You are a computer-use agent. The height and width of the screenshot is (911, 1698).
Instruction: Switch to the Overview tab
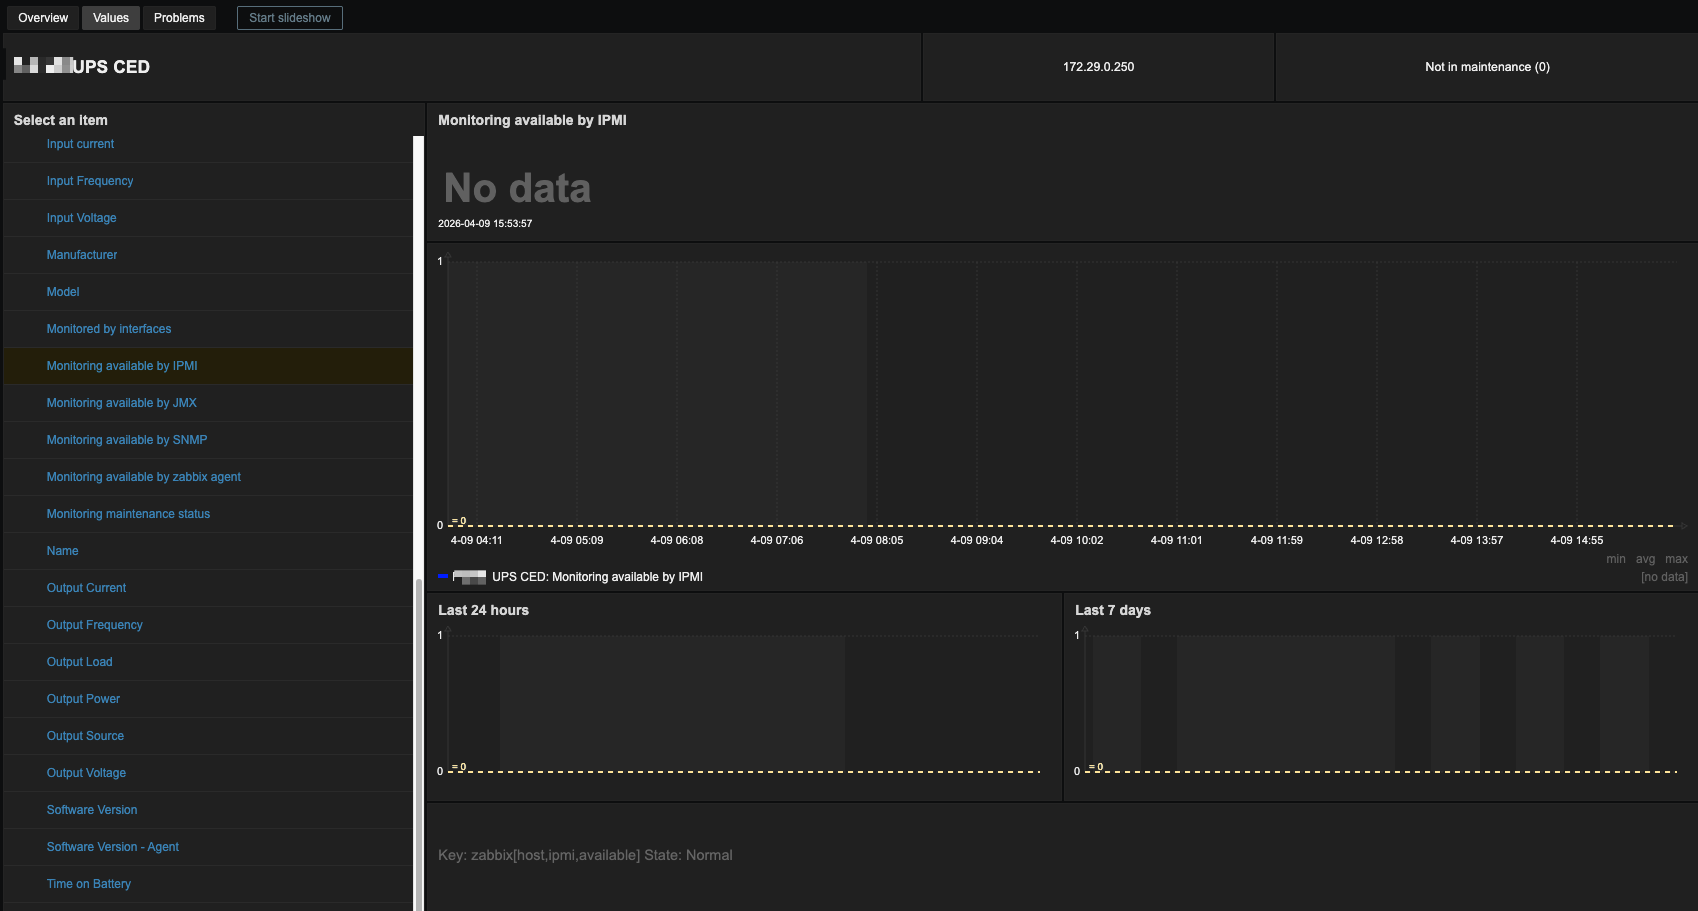coord(43,18)
